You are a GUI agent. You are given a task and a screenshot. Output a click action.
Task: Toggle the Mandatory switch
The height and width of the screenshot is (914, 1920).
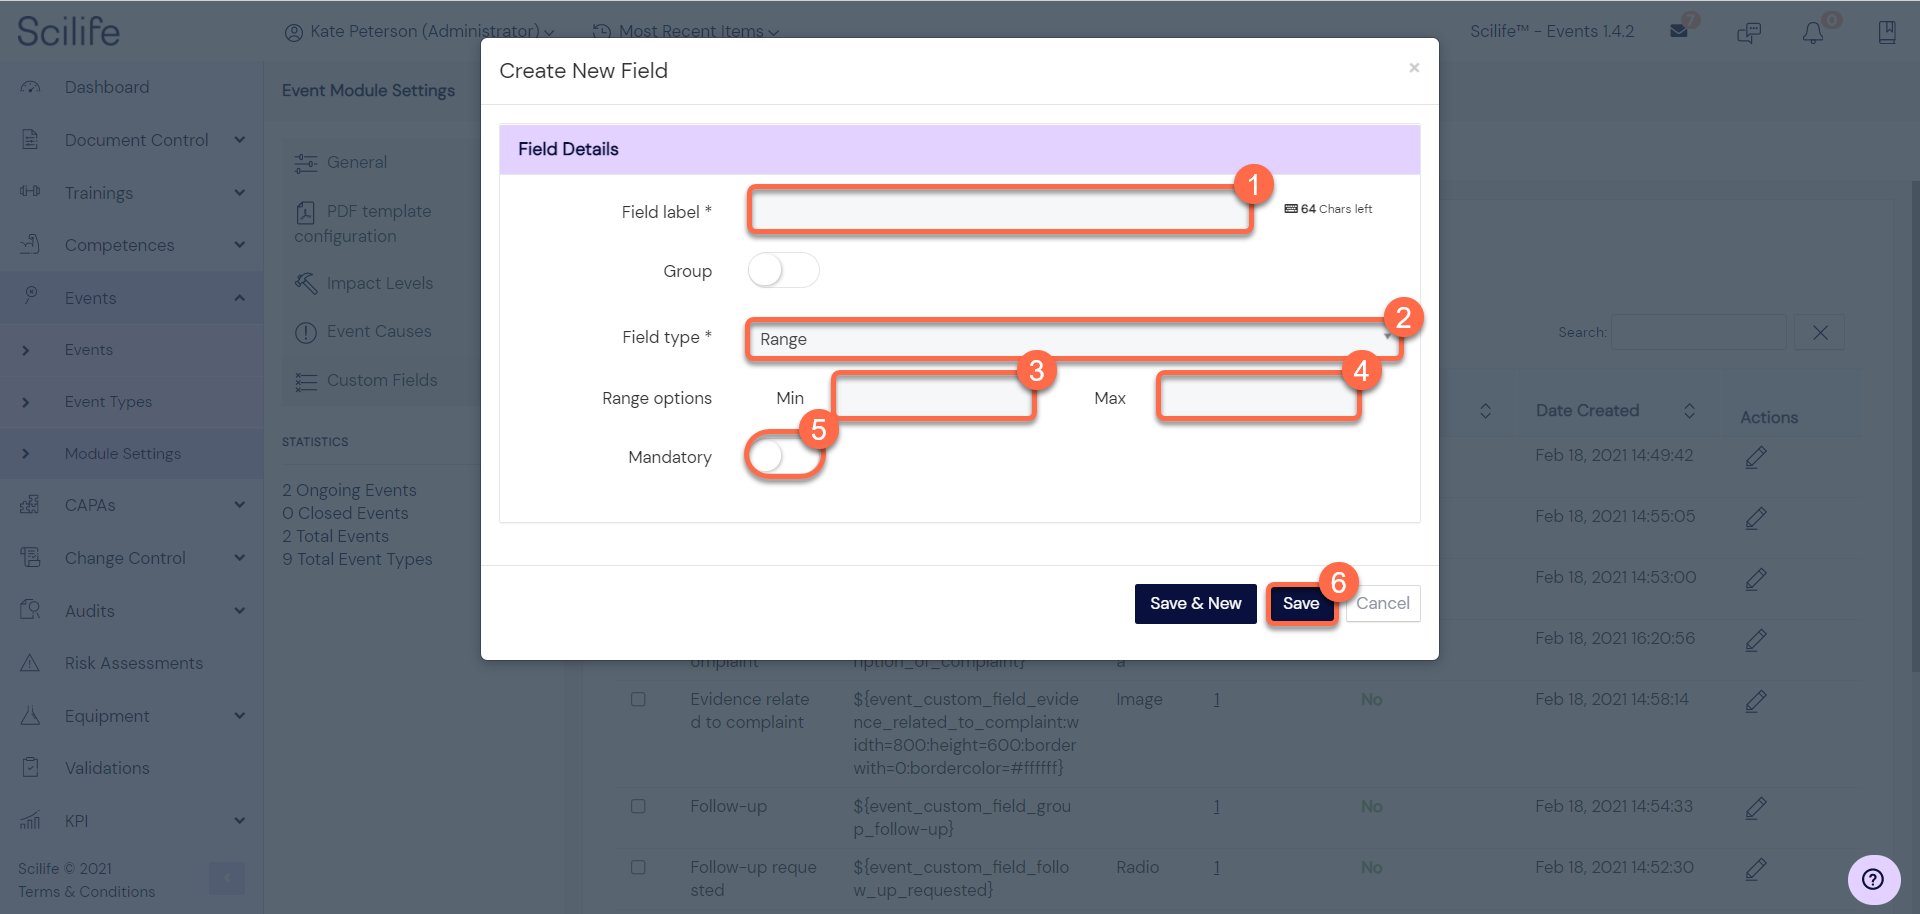783,456
